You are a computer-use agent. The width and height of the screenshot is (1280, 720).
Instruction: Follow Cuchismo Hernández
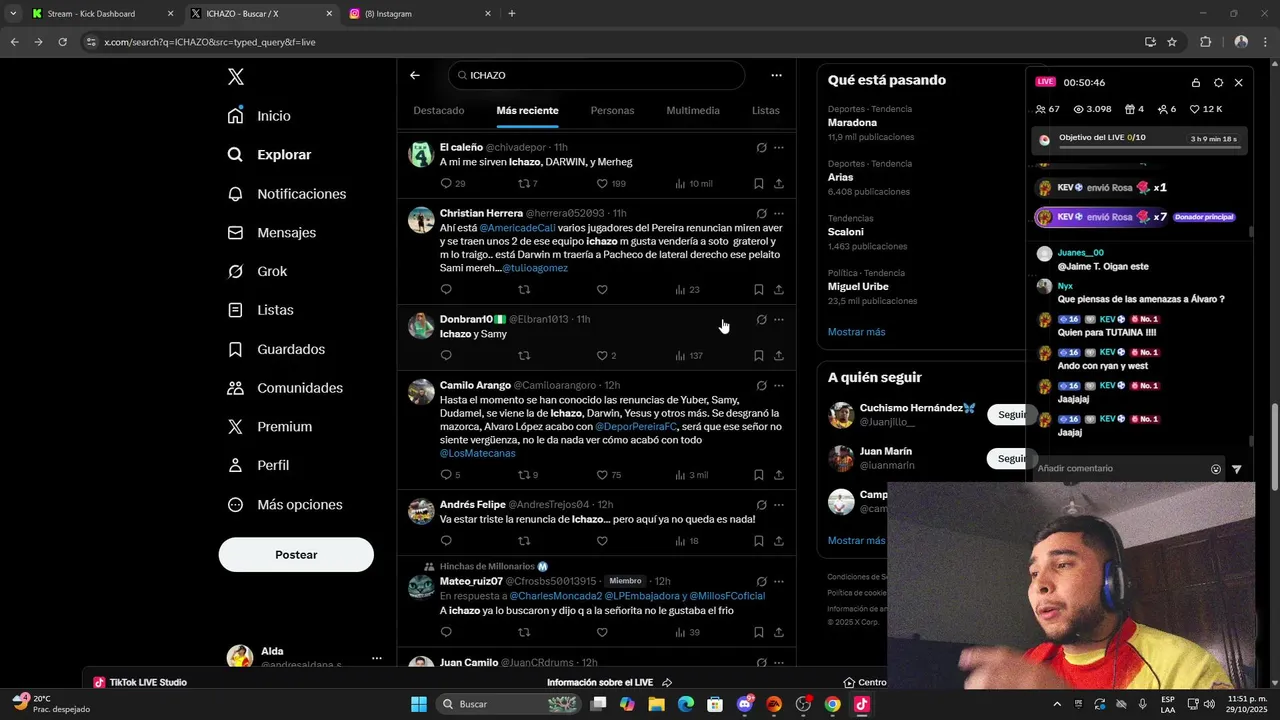coord(1012,414)
